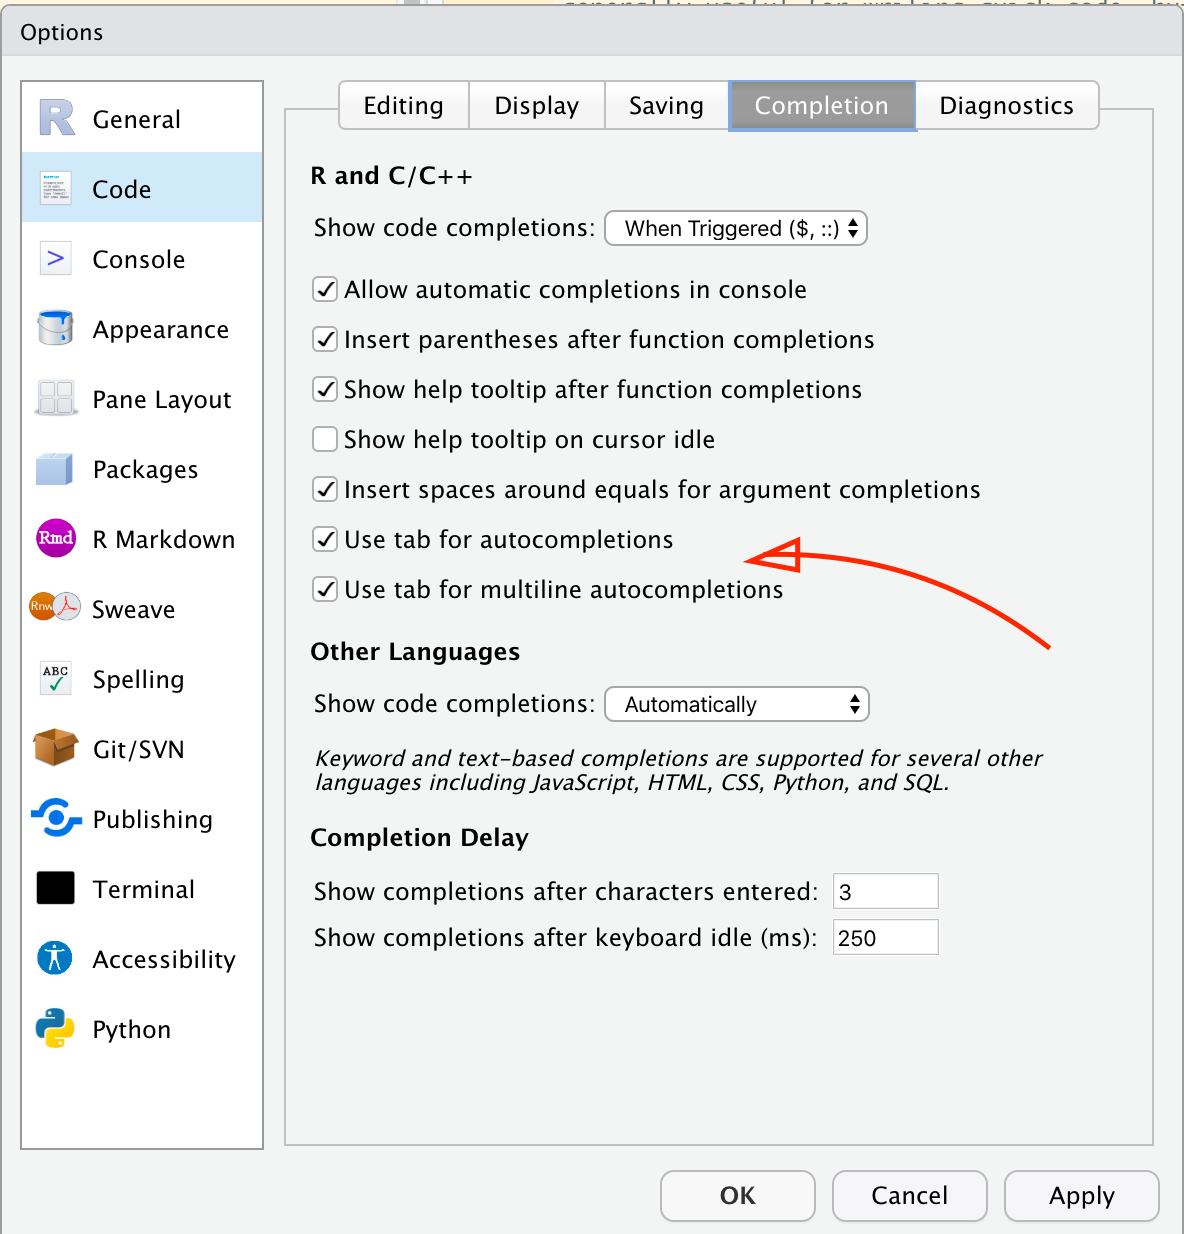1184x1234 pixels.
Task: Open R code completions When Triggered dropdown
Action: coord(736,228)
